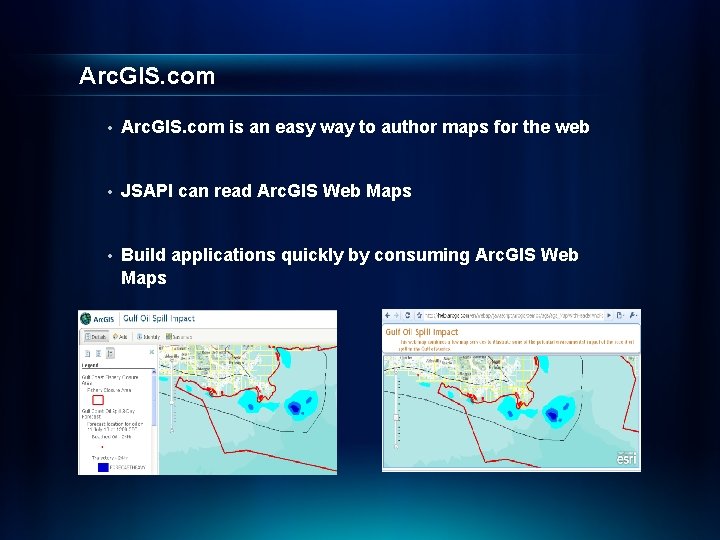Click bullet text 'JSAPI can read ArcGIS Web Maps'
This screenshot has width=720, height=540.
266,191
